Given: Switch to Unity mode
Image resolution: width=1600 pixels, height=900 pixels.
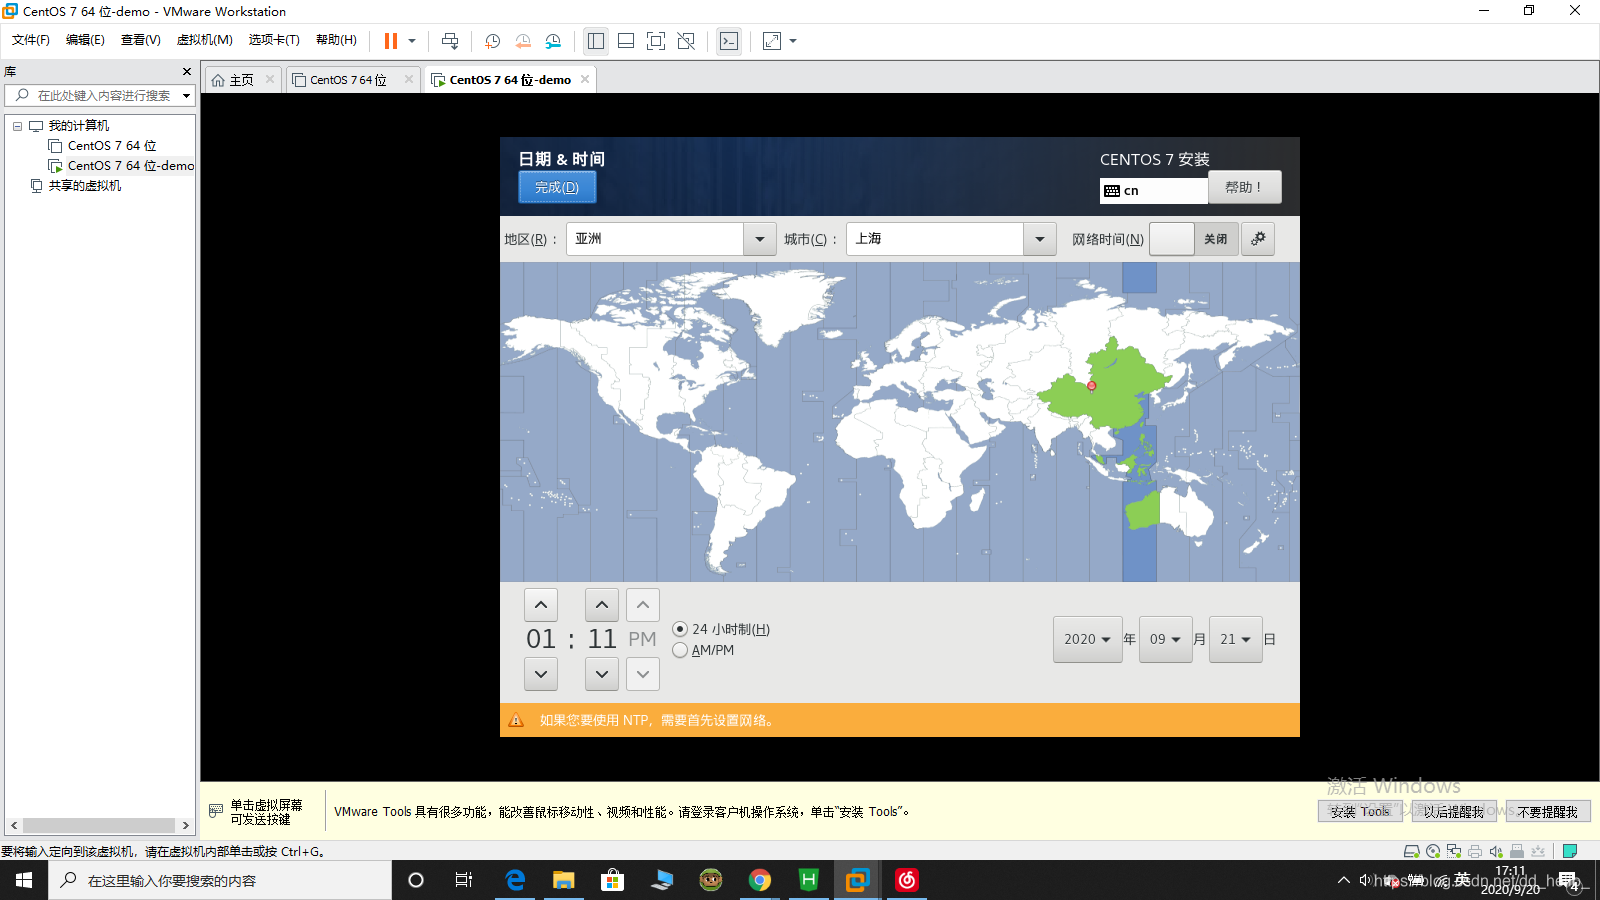Looking at the screenshot, I should 686,41.
